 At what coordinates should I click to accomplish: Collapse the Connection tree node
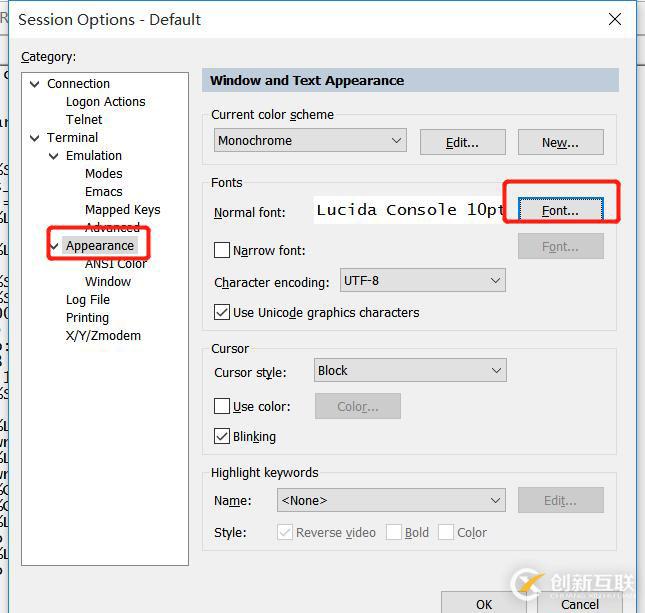tap(35, 84)
